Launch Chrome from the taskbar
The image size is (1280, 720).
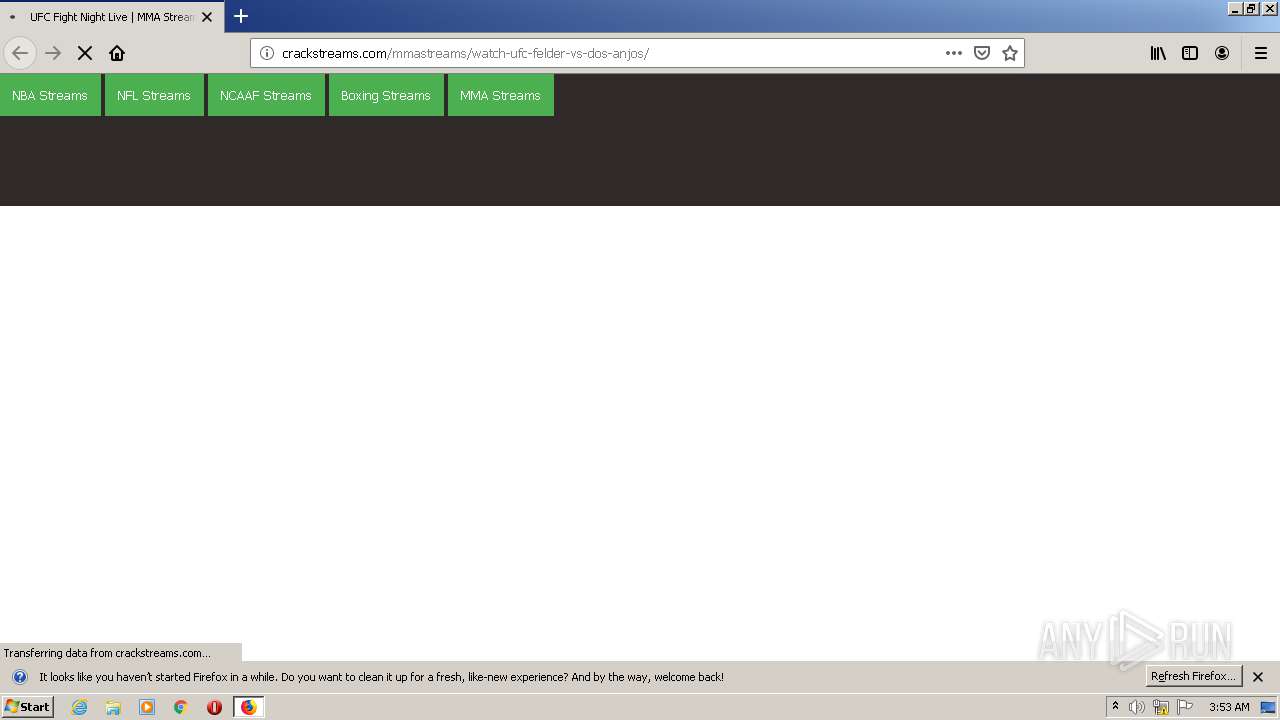181,707
